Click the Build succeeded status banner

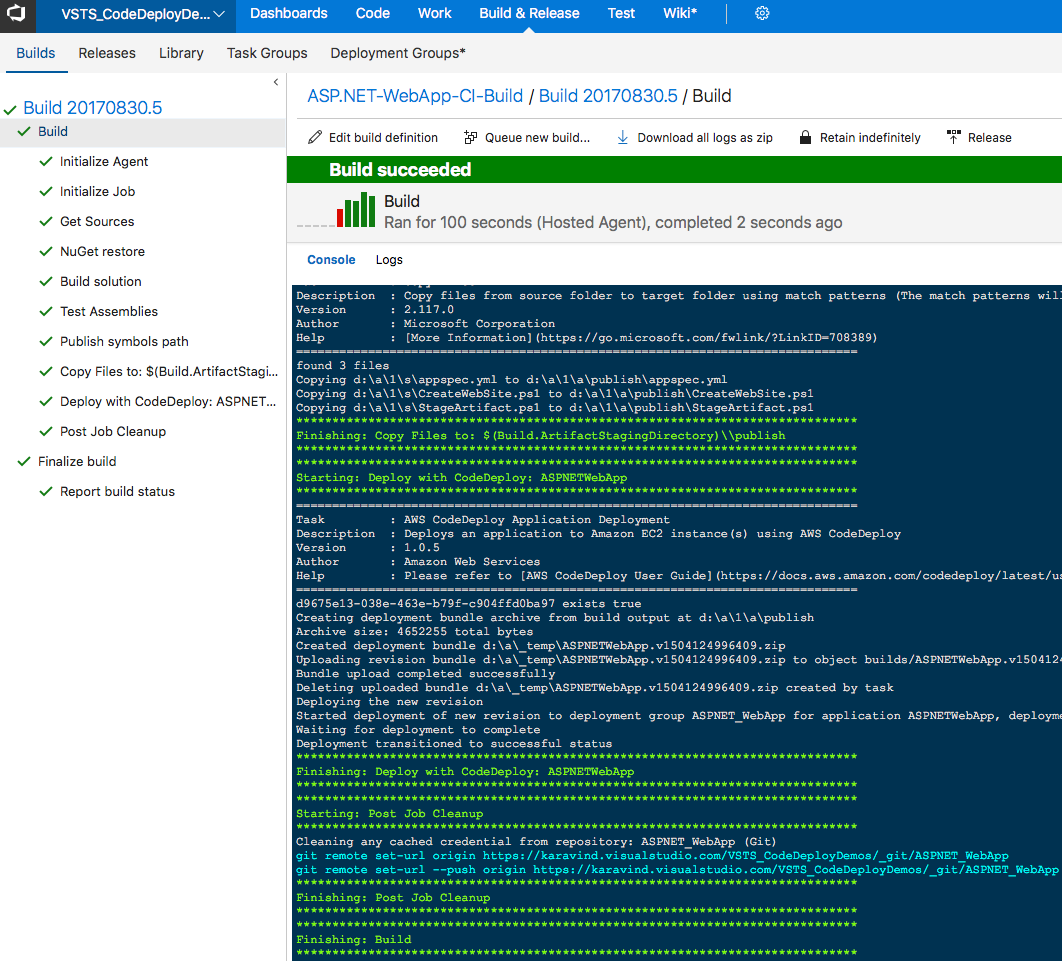click(674, 169)
